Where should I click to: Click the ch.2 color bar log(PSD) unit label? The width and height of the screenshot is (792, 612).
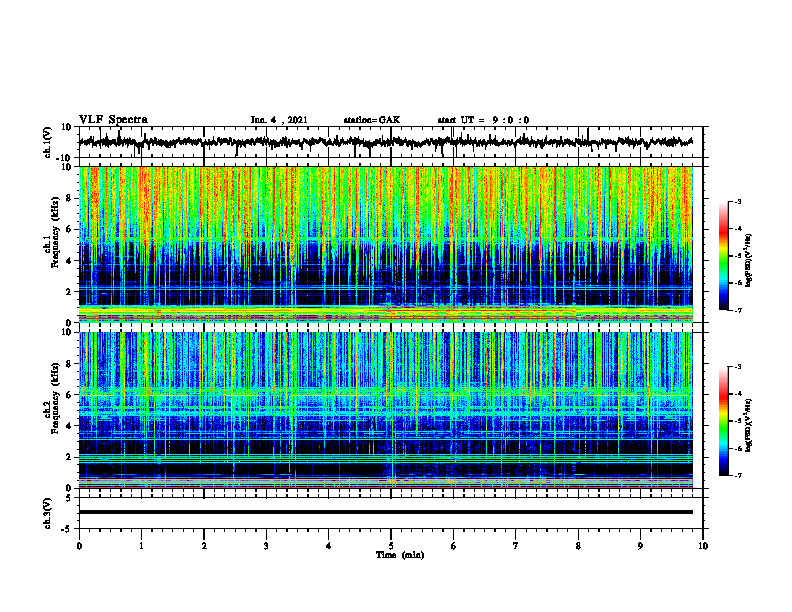point(749,425)
